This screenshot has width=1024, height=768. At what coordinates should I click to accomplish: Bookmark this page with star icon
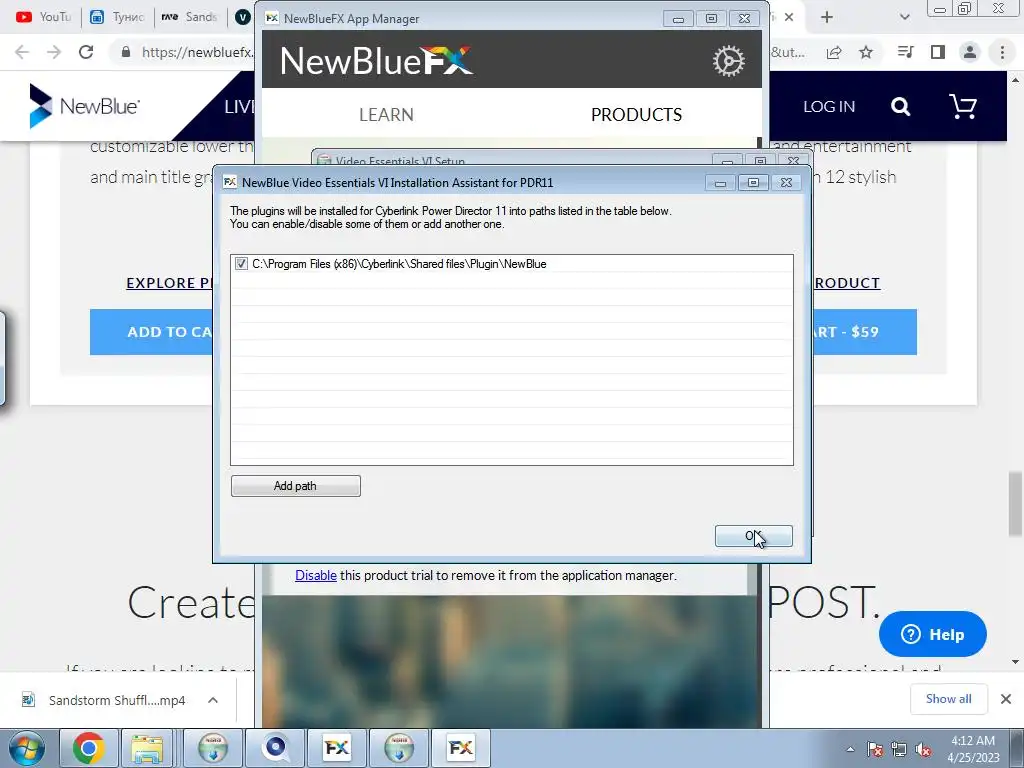coord(866,52)
